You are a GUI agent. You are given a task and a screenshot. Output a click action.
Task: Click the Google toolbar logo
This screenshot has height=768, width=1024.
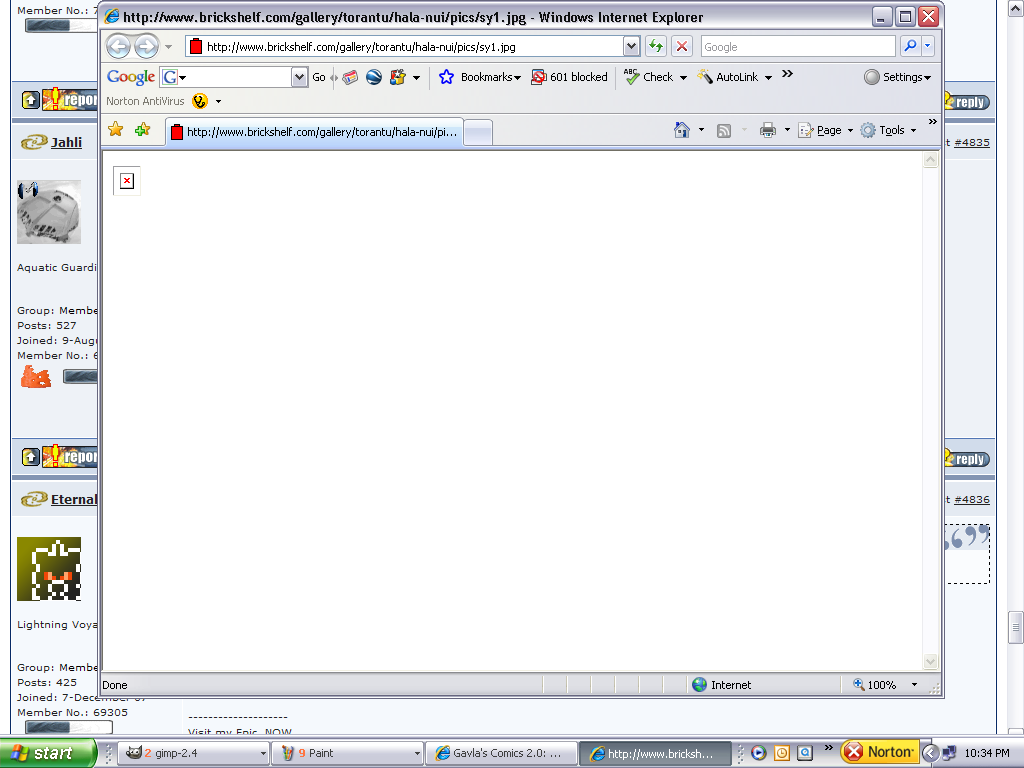coord(131,77)
